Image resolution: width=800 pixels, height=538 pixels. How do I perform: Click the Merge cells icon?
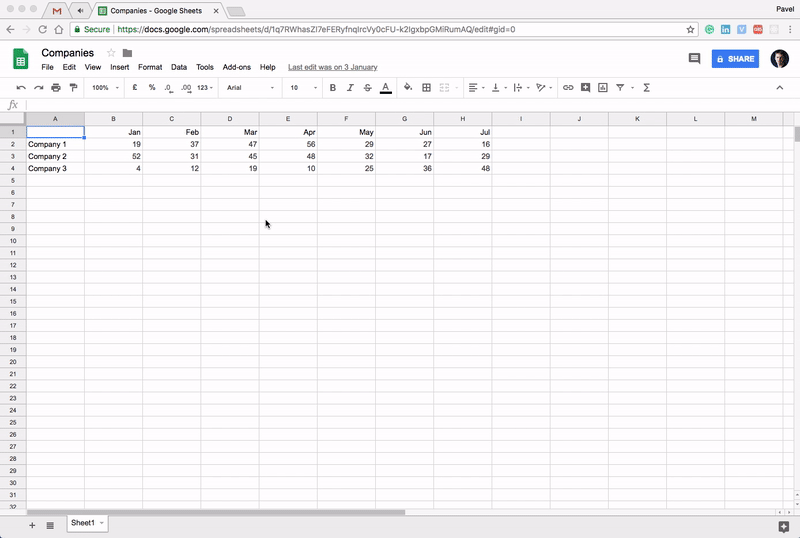[444, 88]
